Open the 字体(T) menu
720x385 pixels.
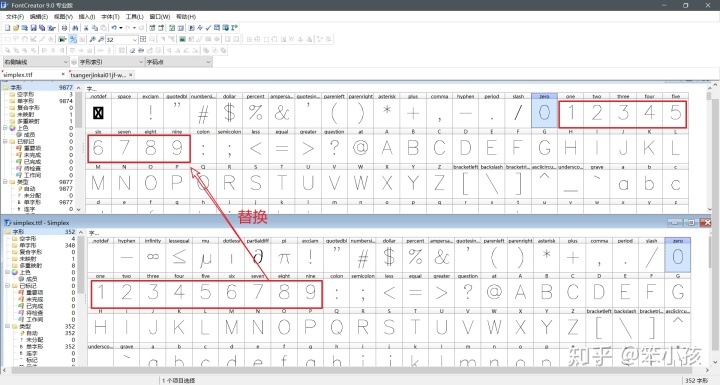click(110, 17)
